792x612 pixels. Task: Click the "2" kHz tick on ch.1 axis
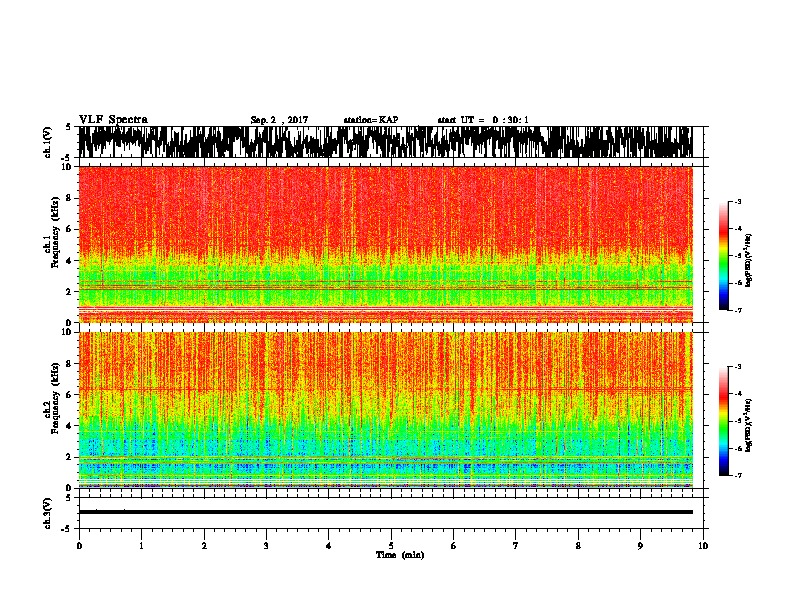69,292
